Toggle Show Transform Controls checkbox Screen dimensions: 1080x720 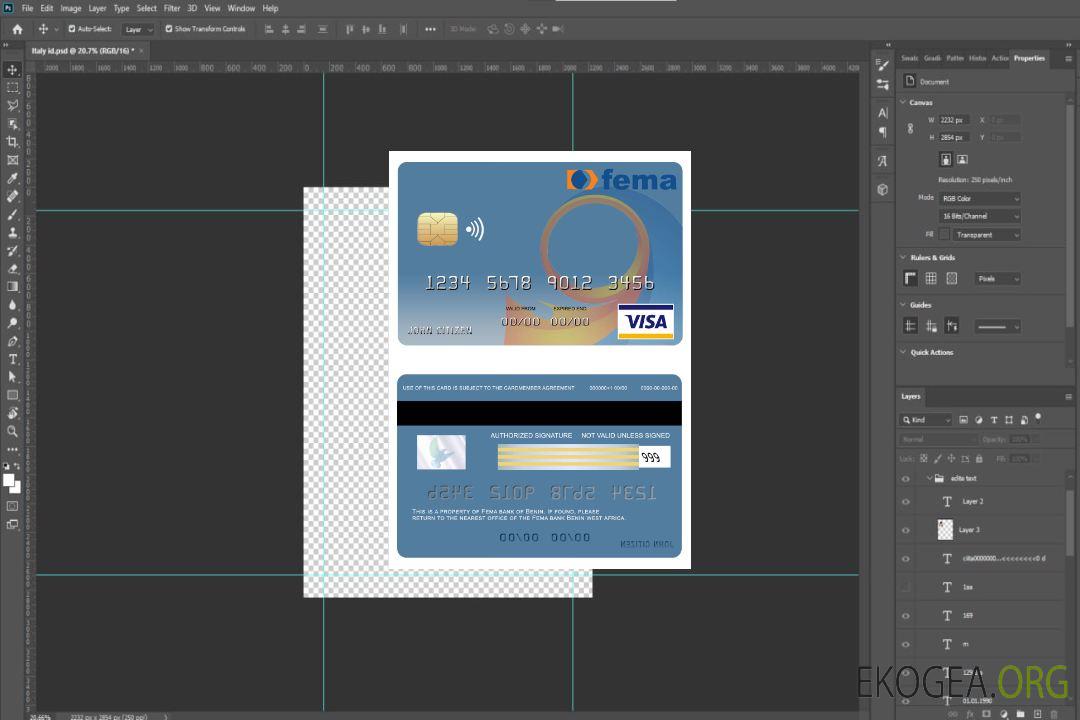click(169, 29)
